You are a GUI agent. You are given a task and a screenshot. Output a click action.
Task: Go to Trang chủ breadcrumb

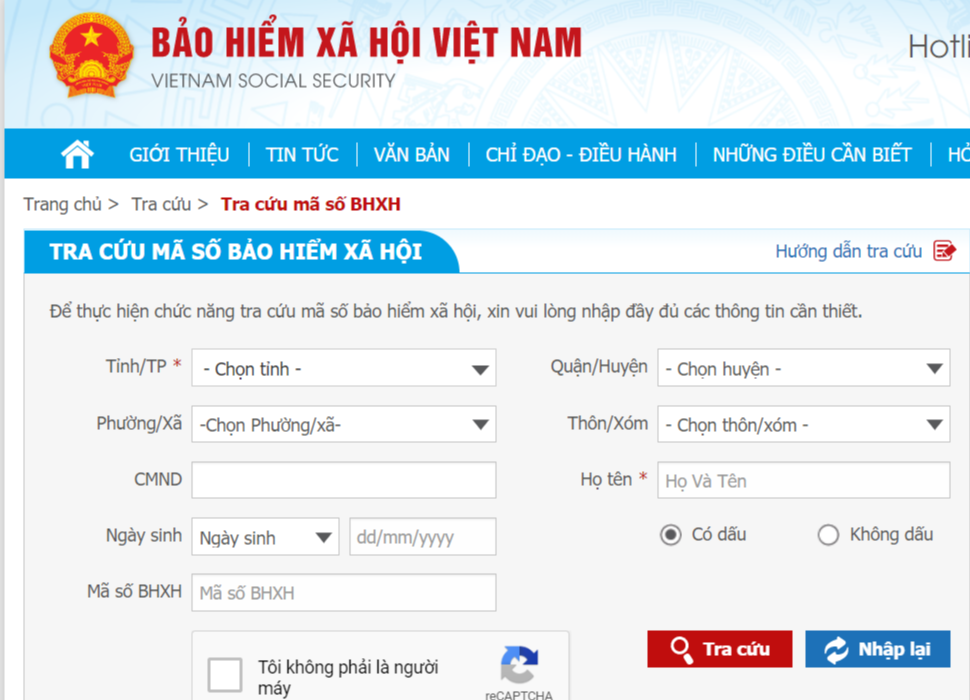click(x=62, y=204)
